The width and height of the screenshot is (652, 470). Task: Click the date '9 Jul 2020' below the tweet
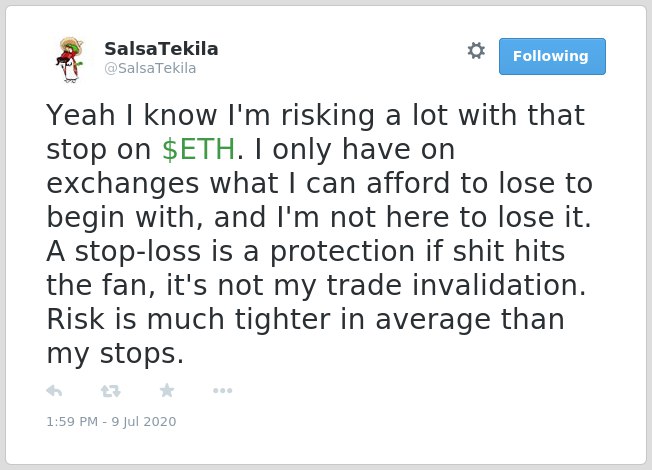[x=144, y=421]
